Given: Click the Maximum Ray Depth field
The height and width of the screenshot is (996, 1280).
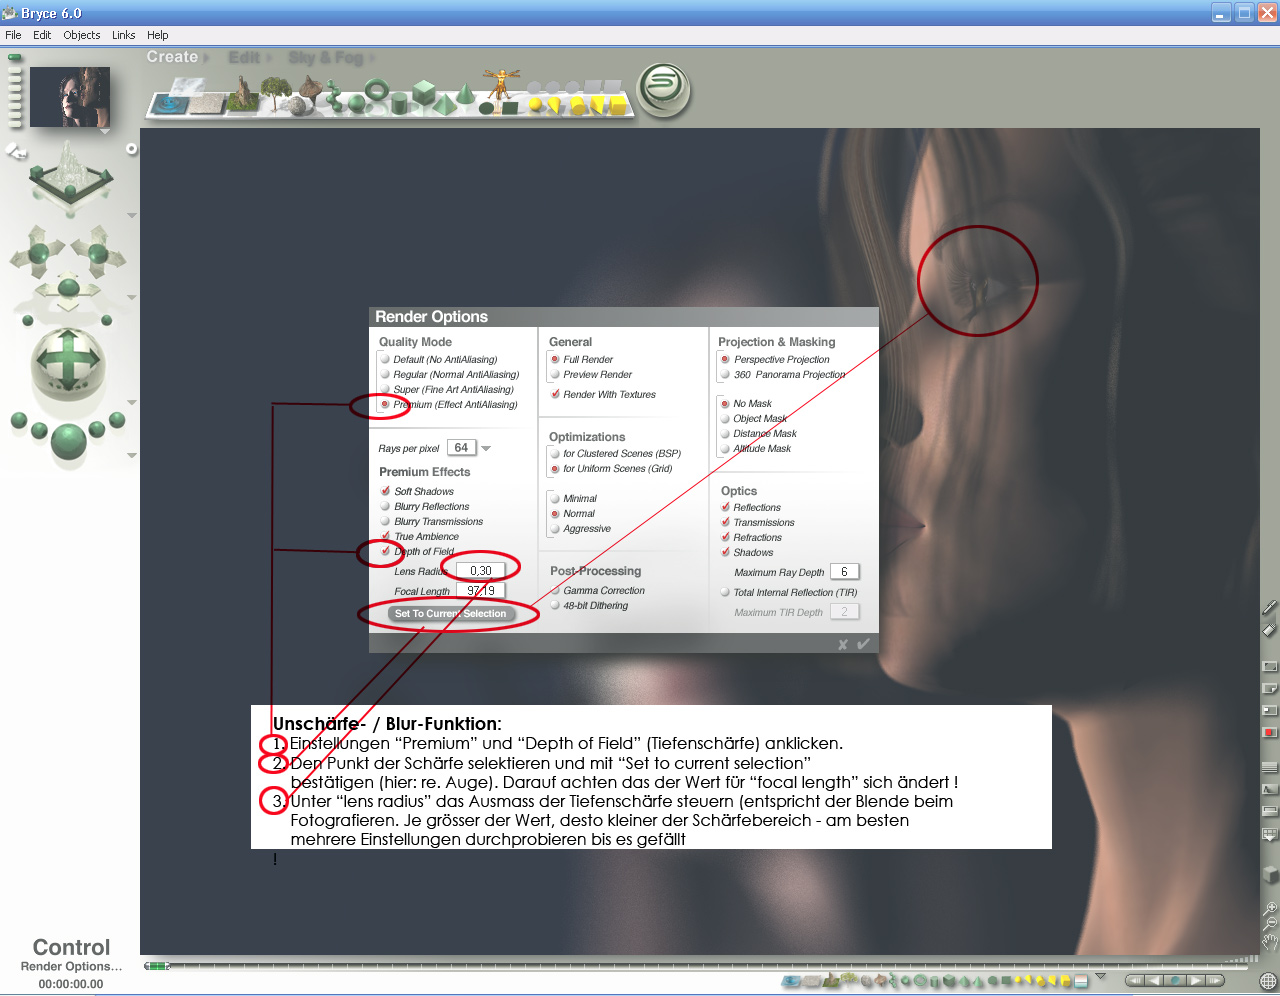Looking at the screenshot, I should [844, 572].
